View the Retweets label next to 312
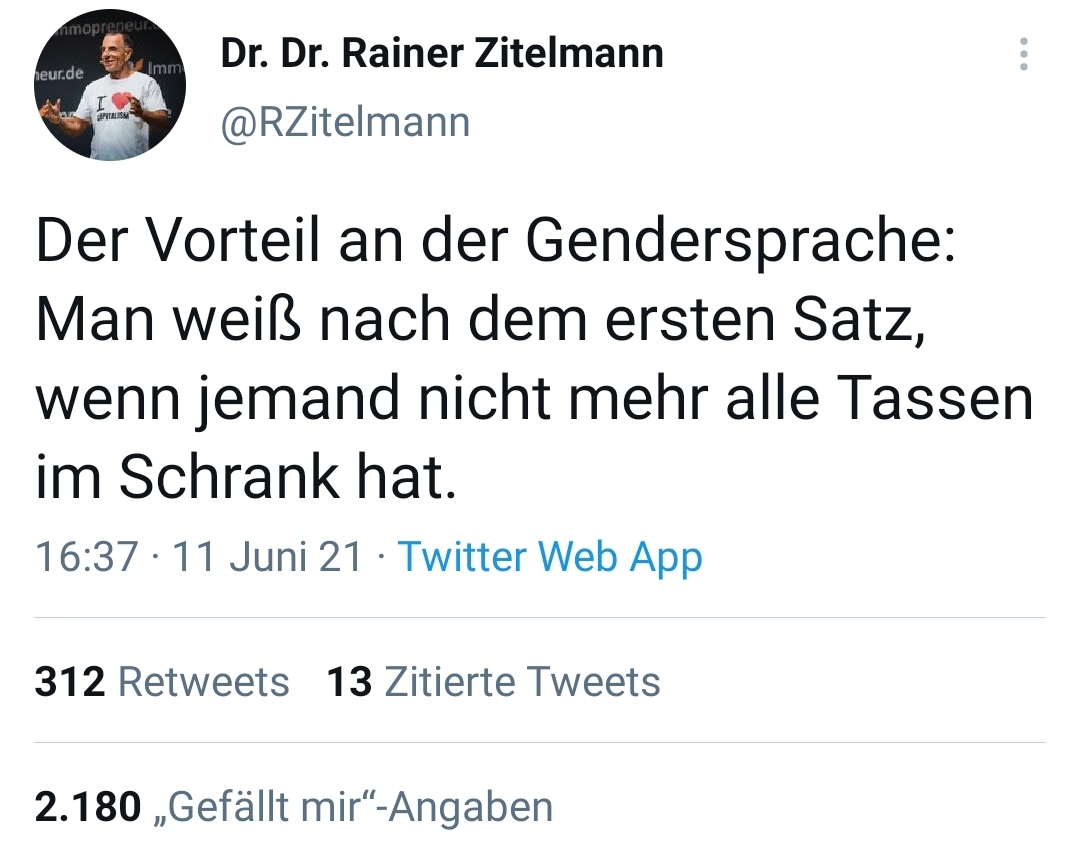Image resolution: width=1080 pixels, height=853 pixels. (203, 682)
